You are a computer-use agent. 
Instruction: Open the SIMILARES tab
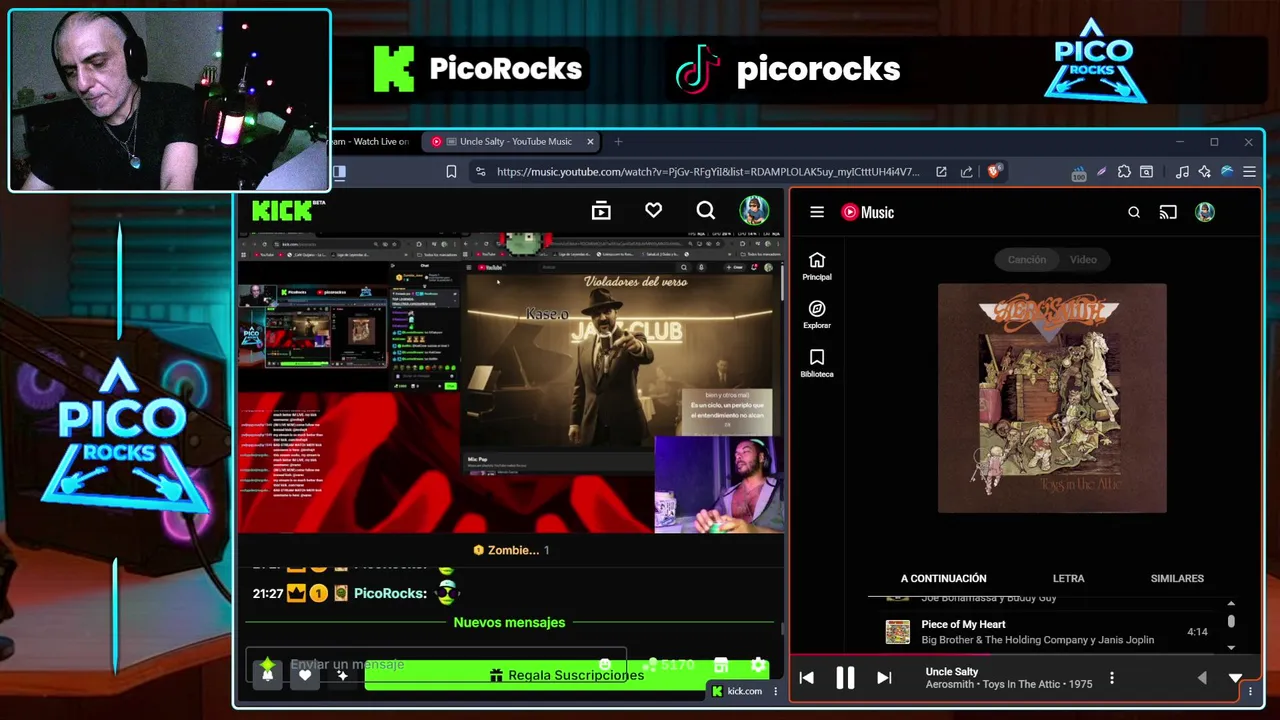click(1177, 578)
